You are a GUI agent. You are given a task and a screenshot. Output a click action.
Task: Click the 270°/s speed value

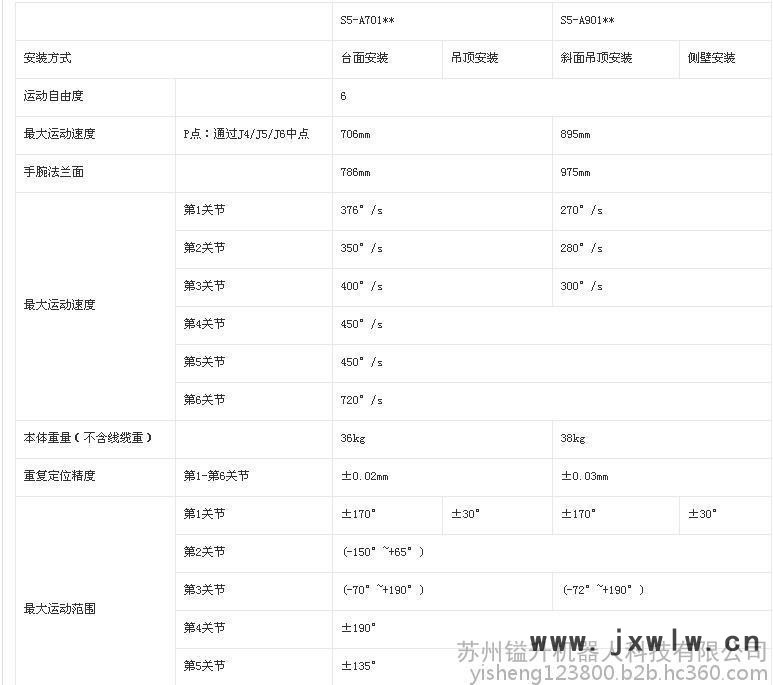point(581,210)
